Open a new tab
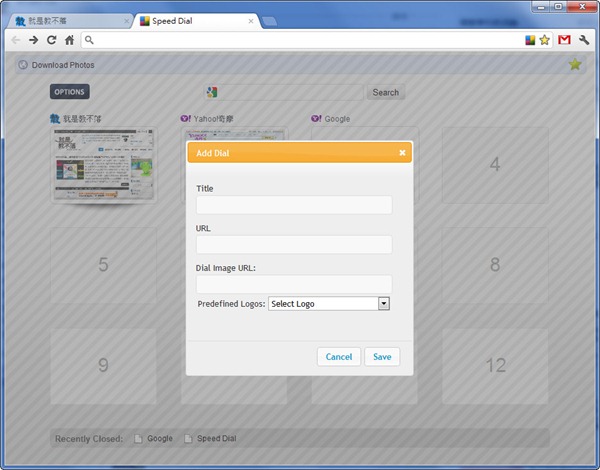The height and width of the screenshot is (470, 600). tap(270, 21)
